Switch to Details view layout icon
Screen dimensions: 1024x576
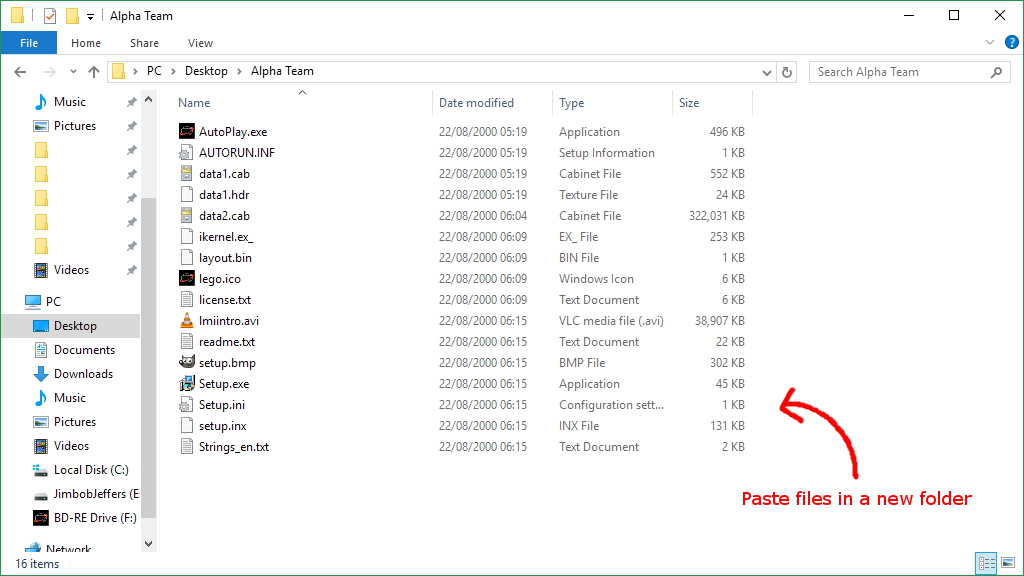coord(986,563)
